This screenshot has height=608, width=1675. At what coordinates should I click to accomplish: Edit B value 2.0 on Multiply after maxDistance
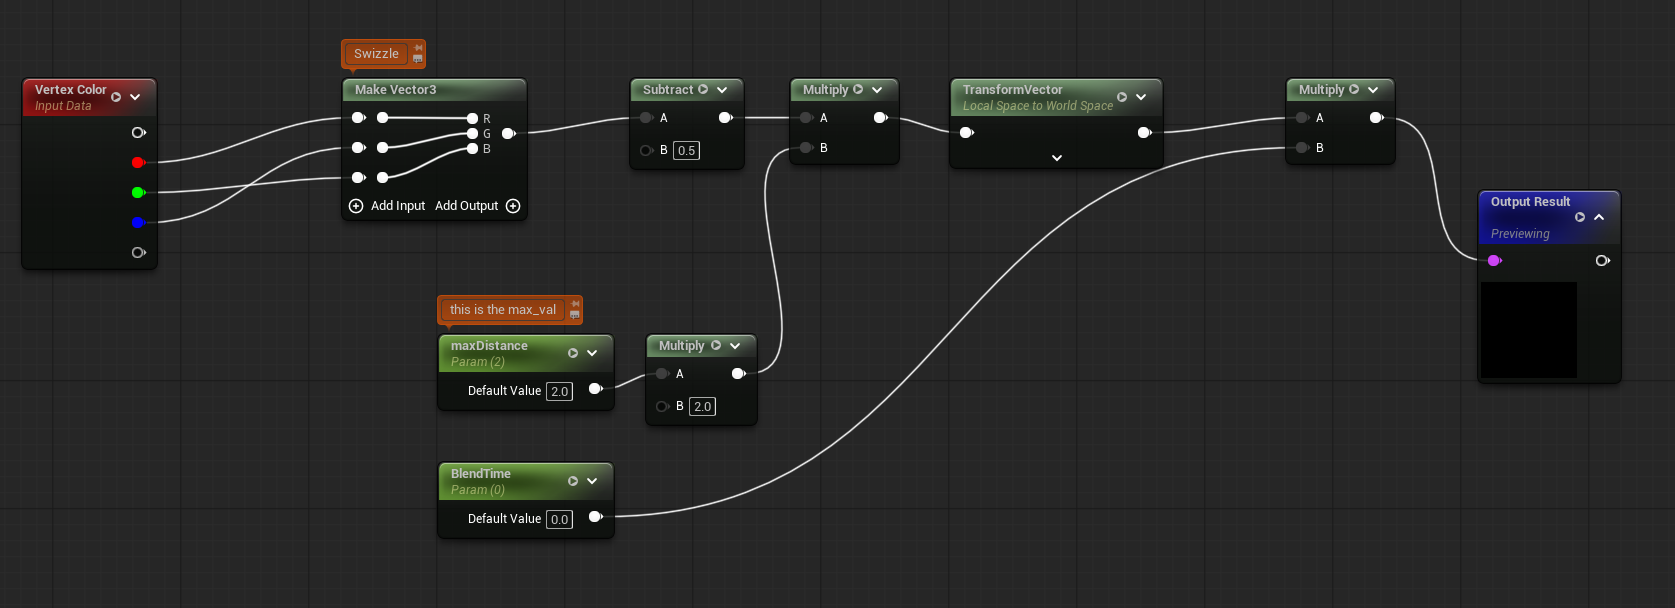[703, 407]
